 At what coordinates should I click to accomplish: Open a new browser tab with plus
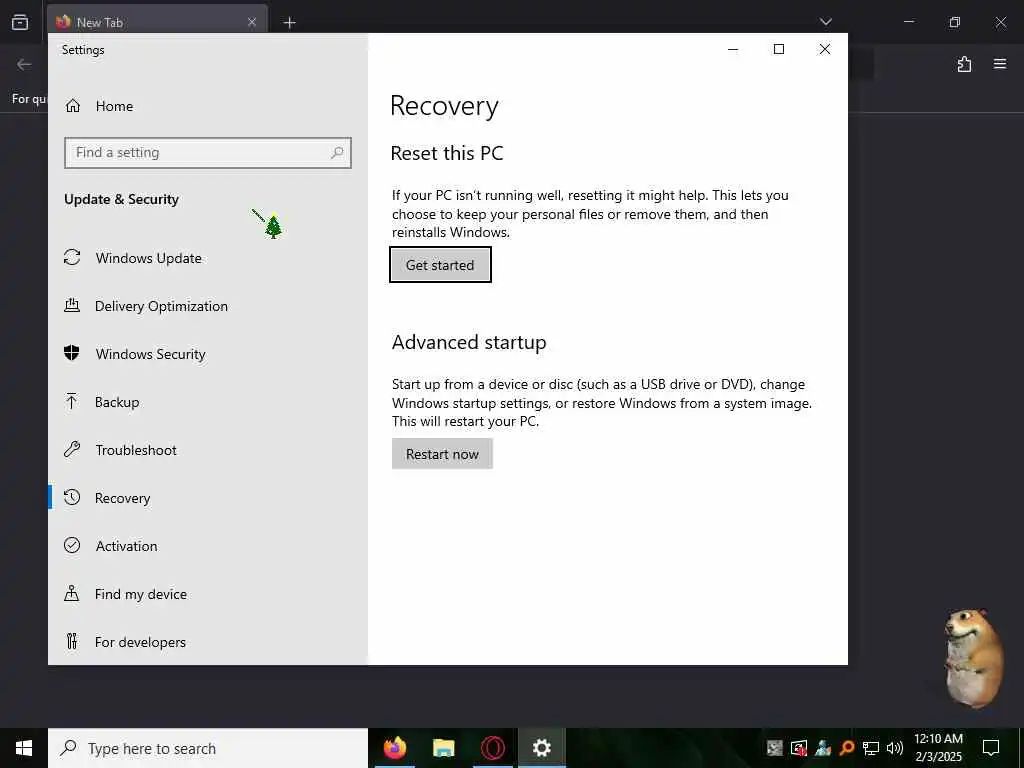[289, 23]
